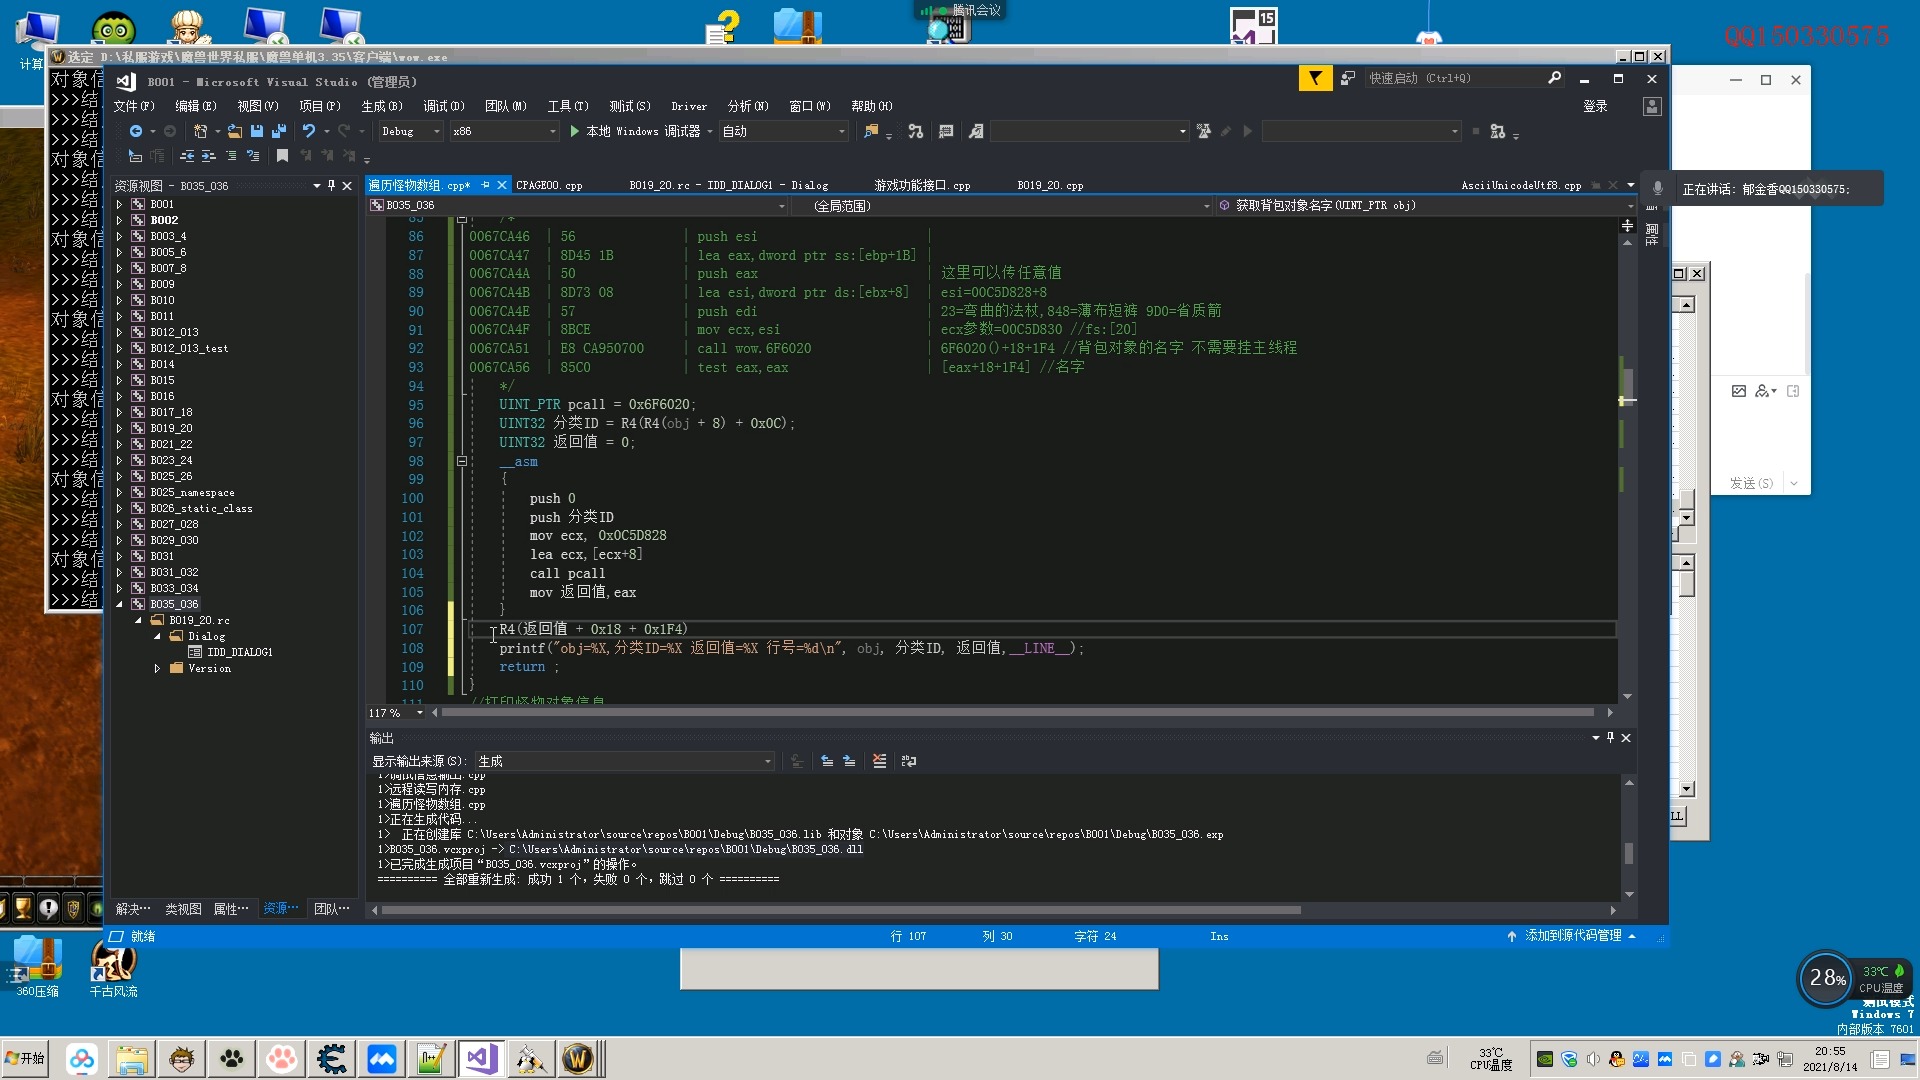The image size is (1920, 1080).
Task: Toggle auto hide pin on 输出 panel
Action: [x=1610, y=738]
